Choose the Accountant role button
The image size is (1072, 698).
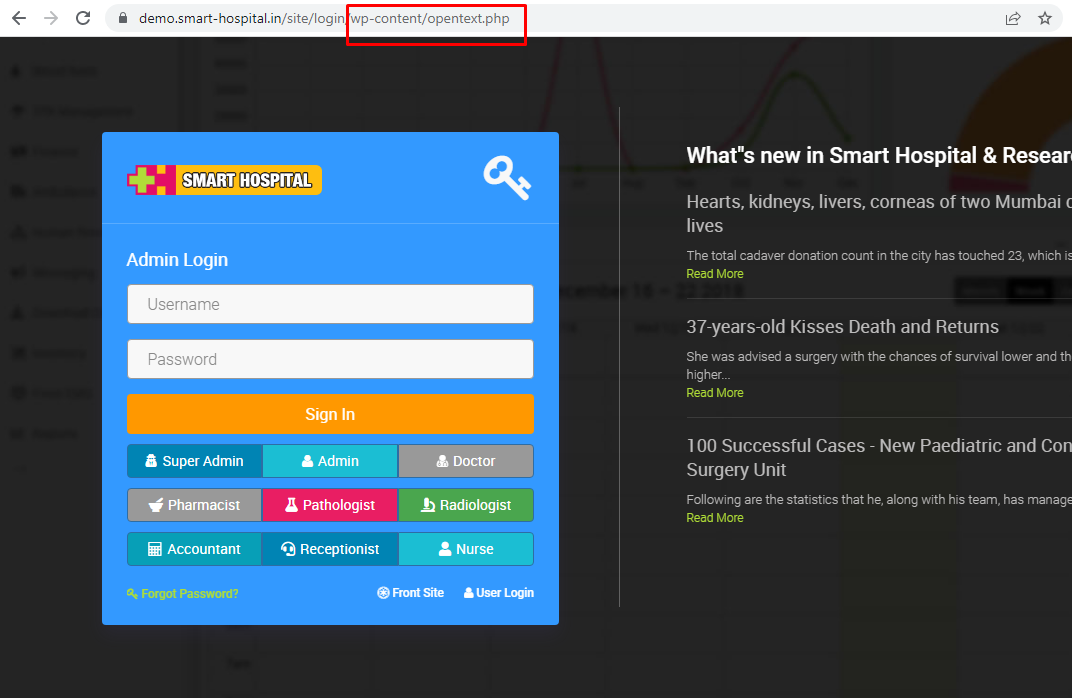195,549
